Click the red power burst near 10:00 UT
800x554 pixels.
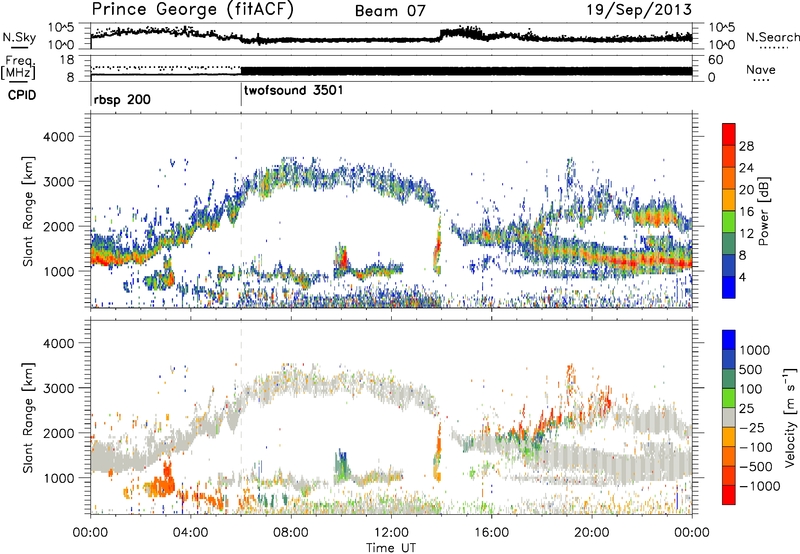point(343,257)
